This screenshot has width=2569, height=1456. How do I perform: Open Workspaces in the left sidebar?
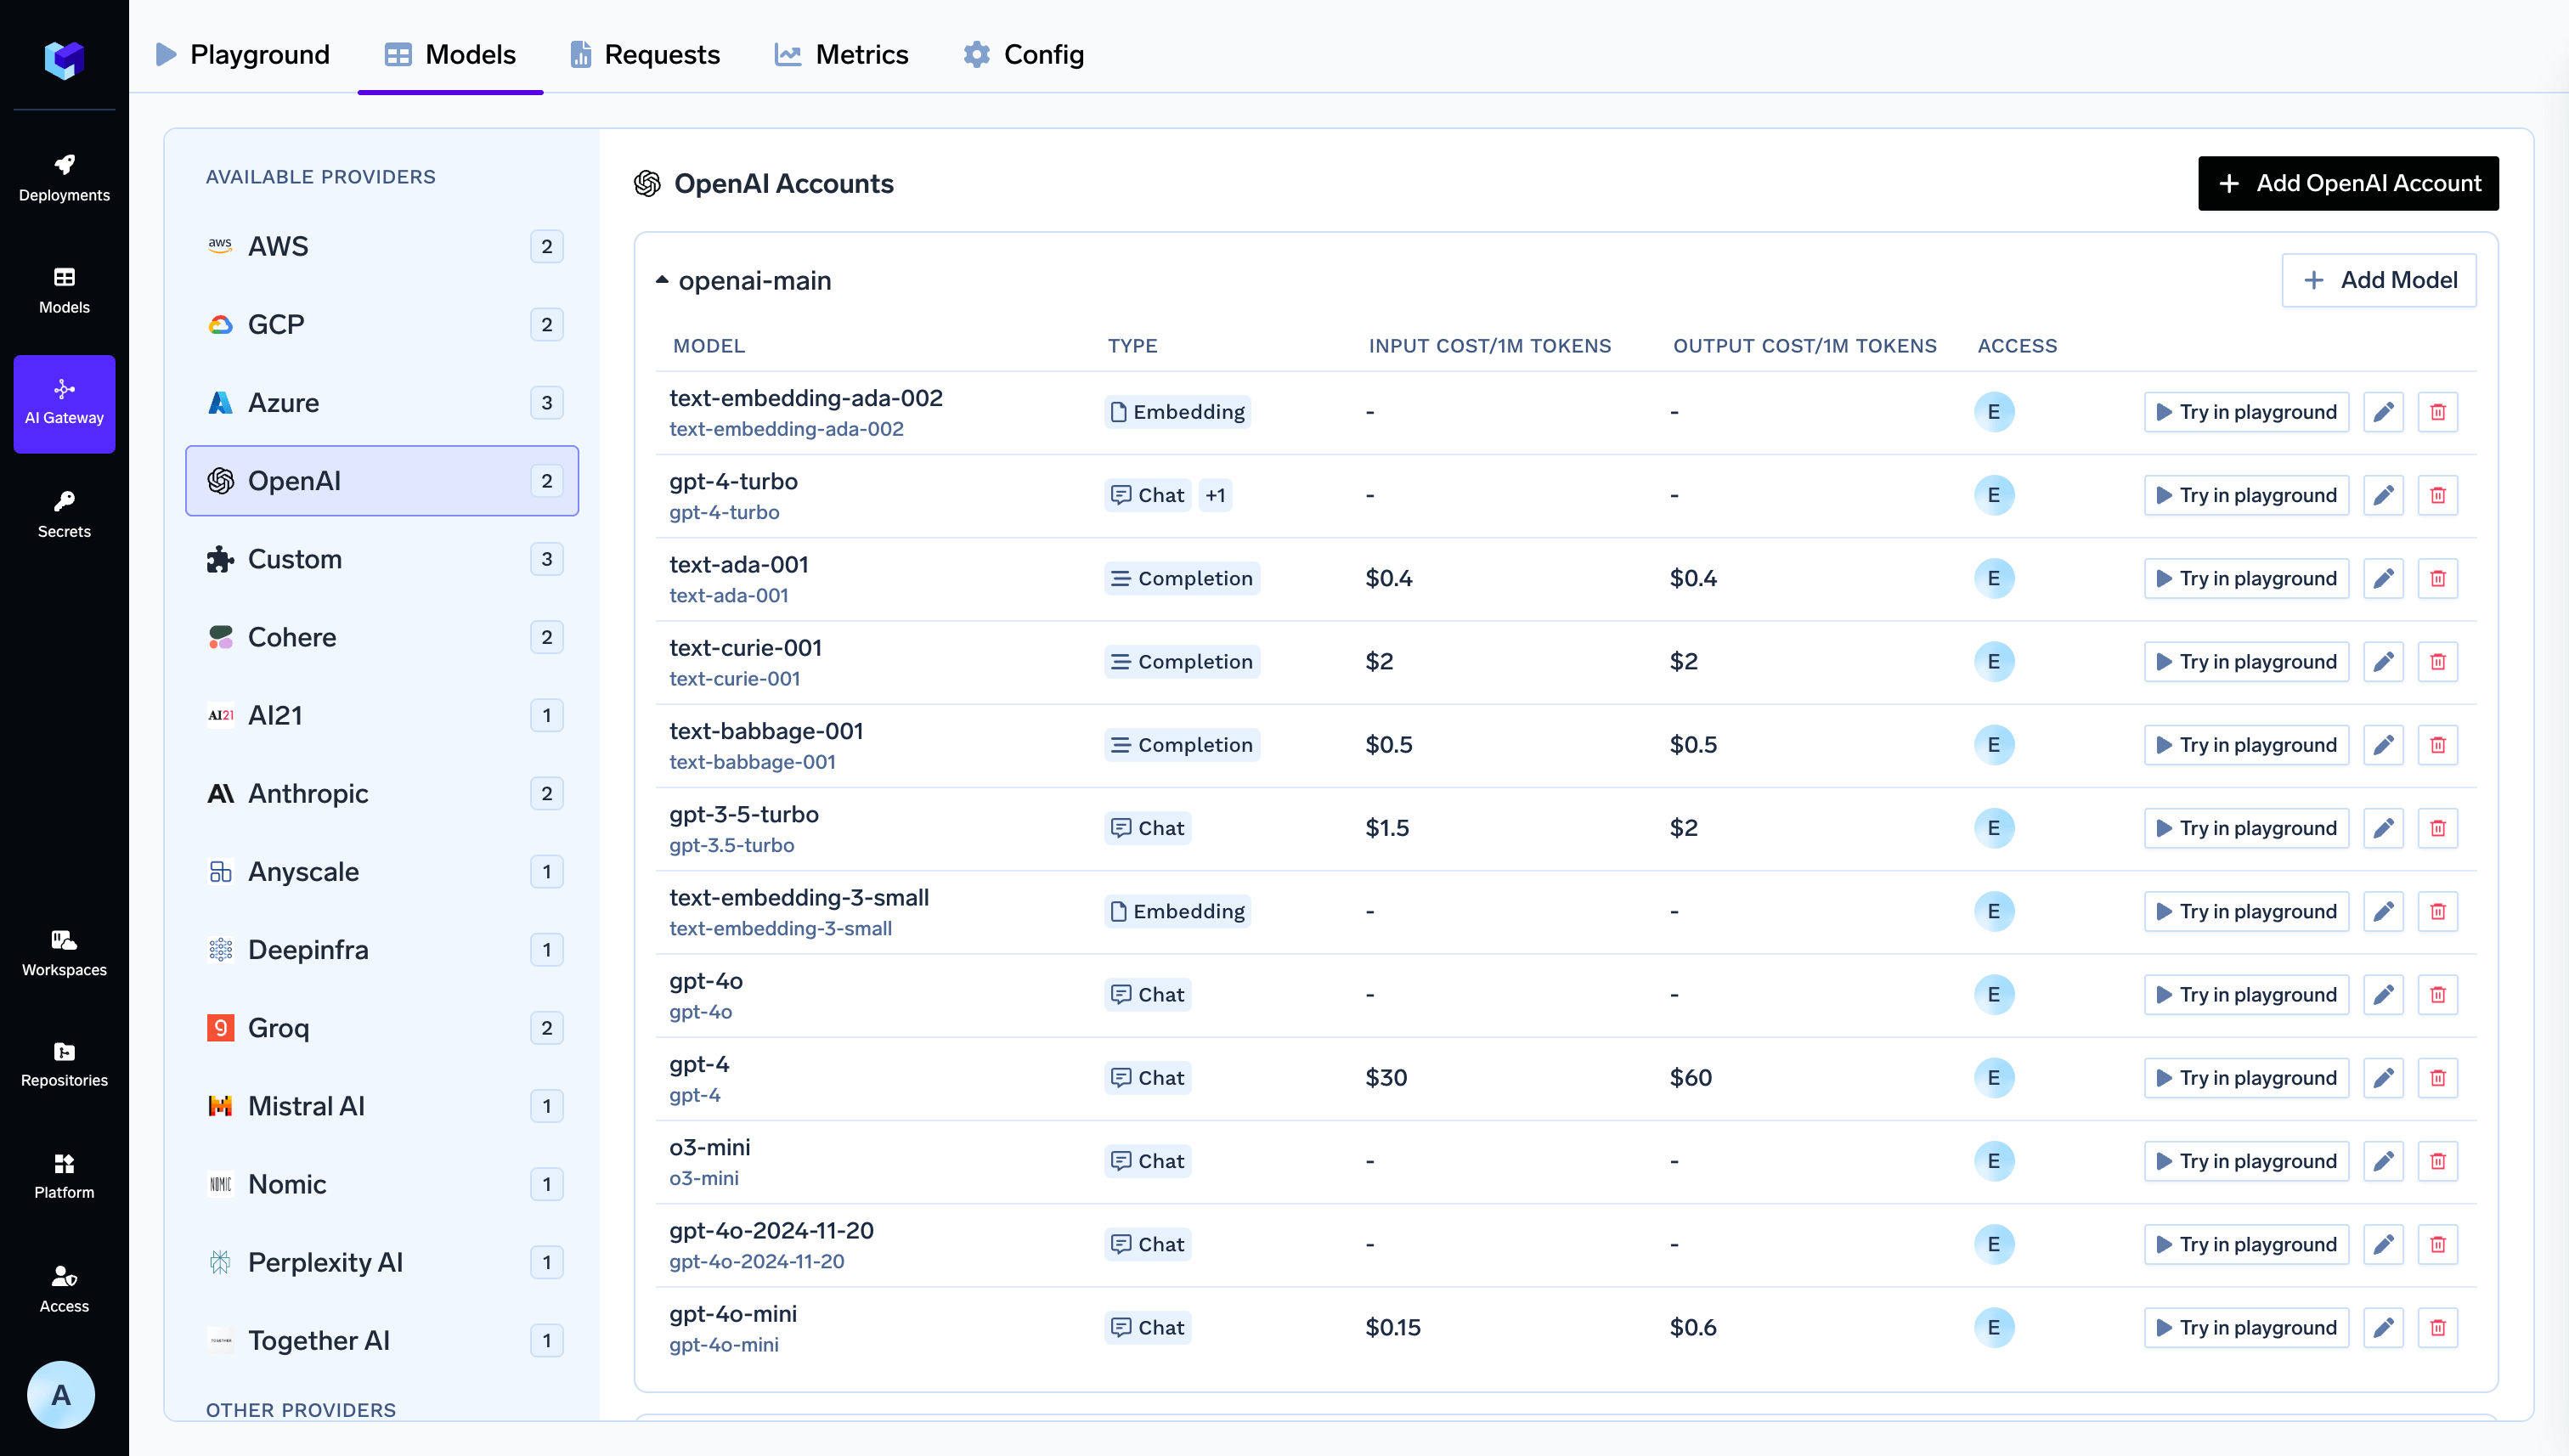[x=64, y=953]
